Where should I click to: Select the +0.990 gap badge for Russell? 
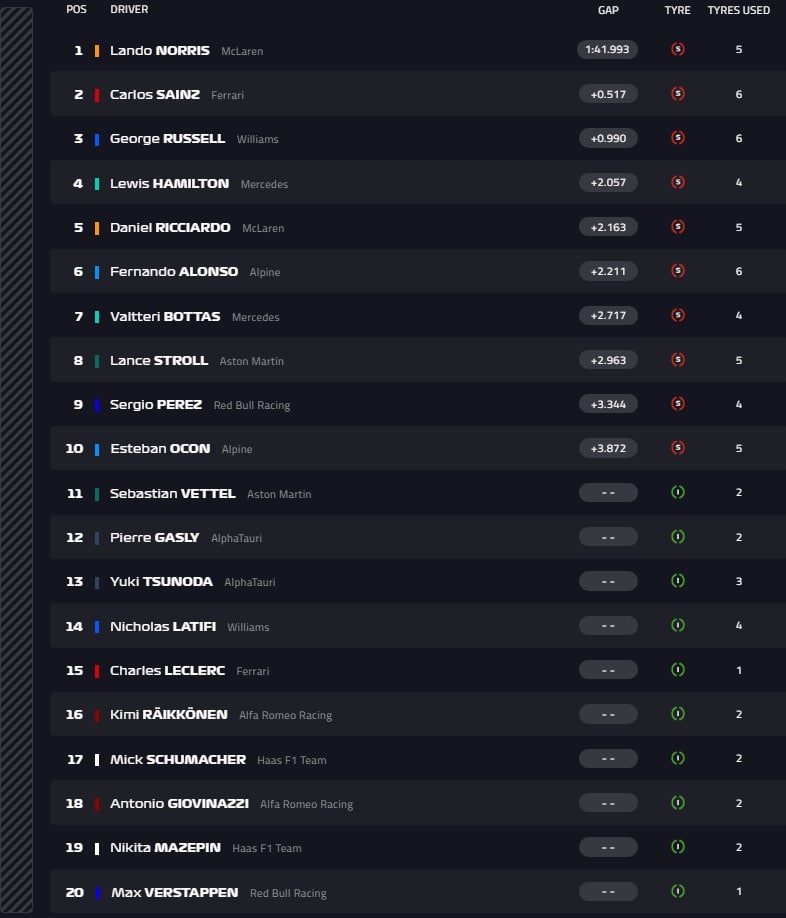608,138
